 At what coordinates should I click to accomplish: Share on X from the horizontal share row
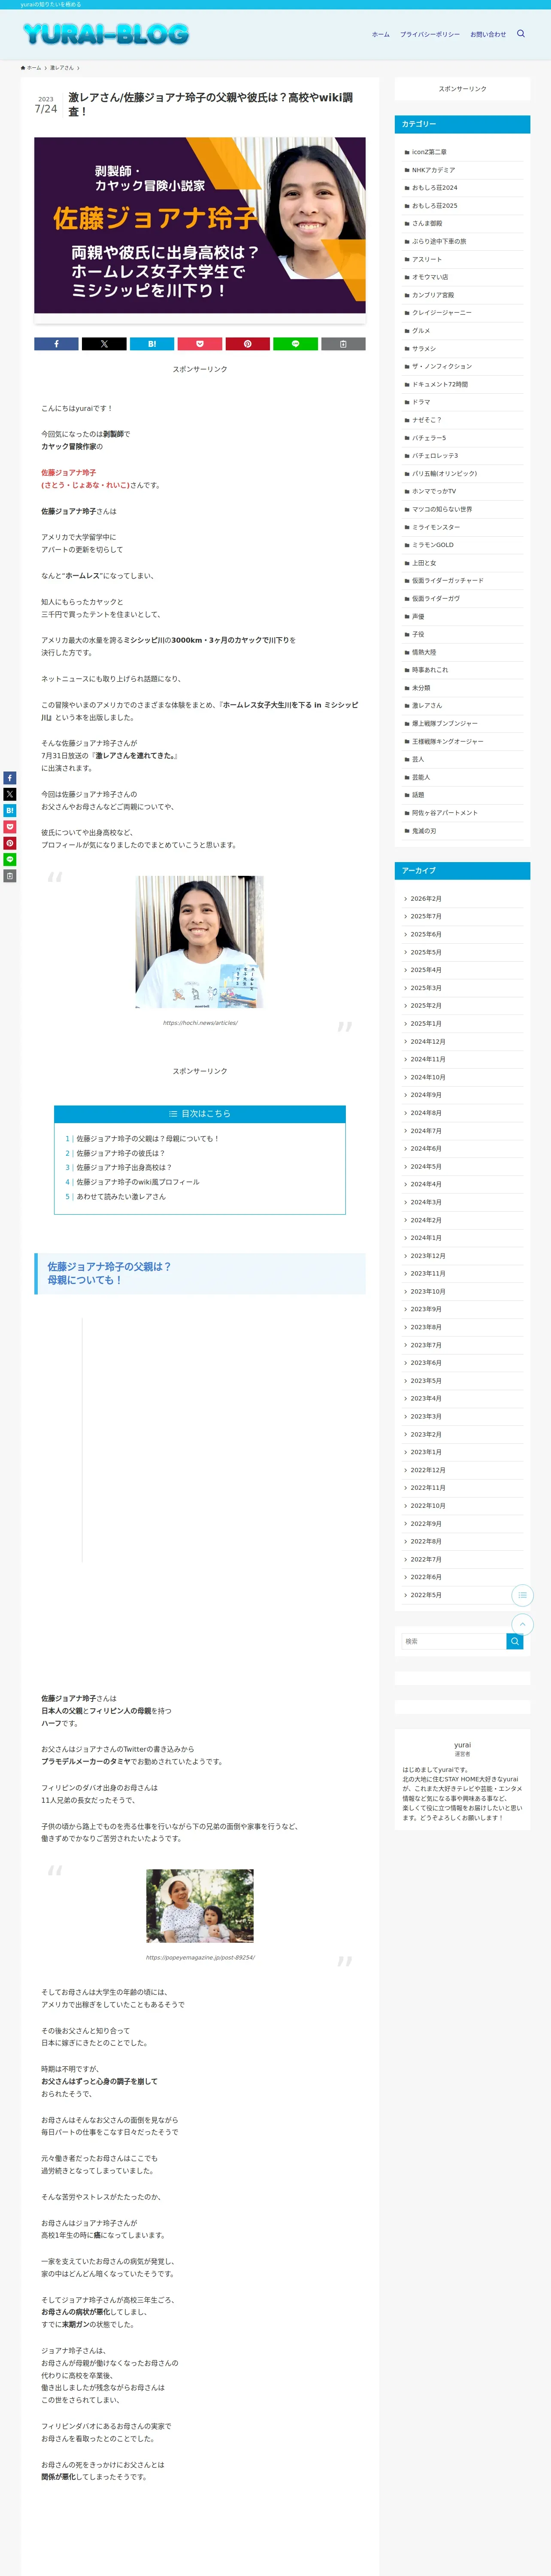[x=104, y=344]
